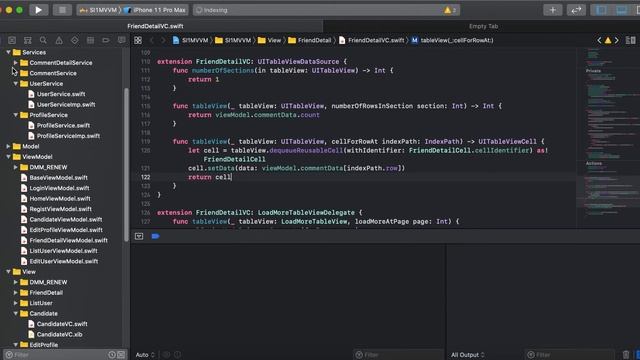This screenshot has width=640, height=360.
Task: Open the related items grid menu
Action: tap(138, 40)
